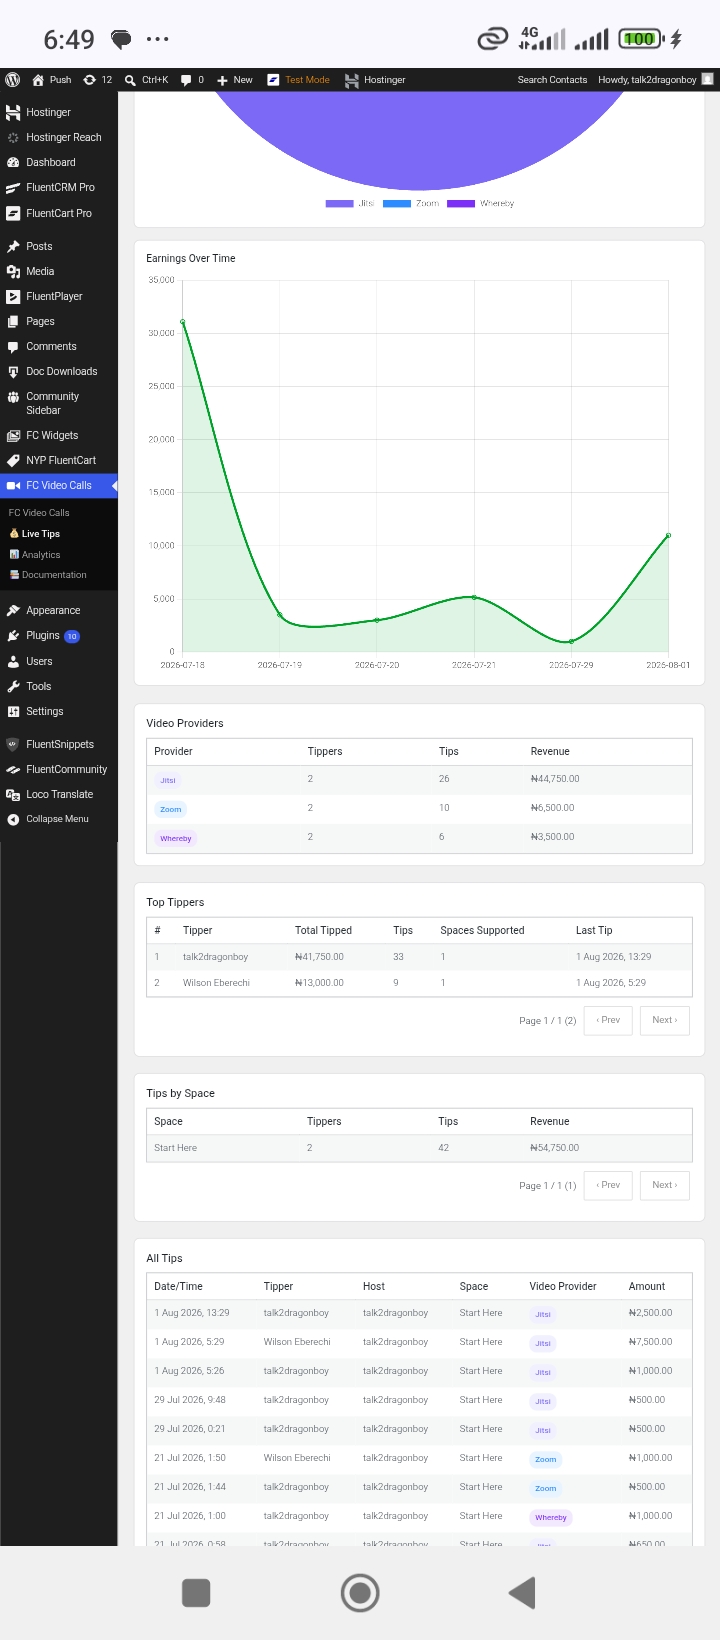
Task: Expand the New content menu
Action: pos(235,80)
